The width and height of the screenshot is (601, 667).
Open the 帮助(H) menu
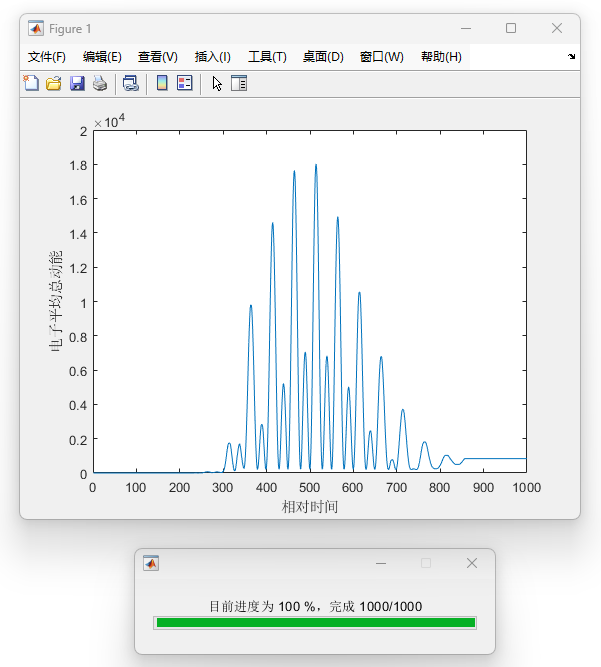coord(441,57)
